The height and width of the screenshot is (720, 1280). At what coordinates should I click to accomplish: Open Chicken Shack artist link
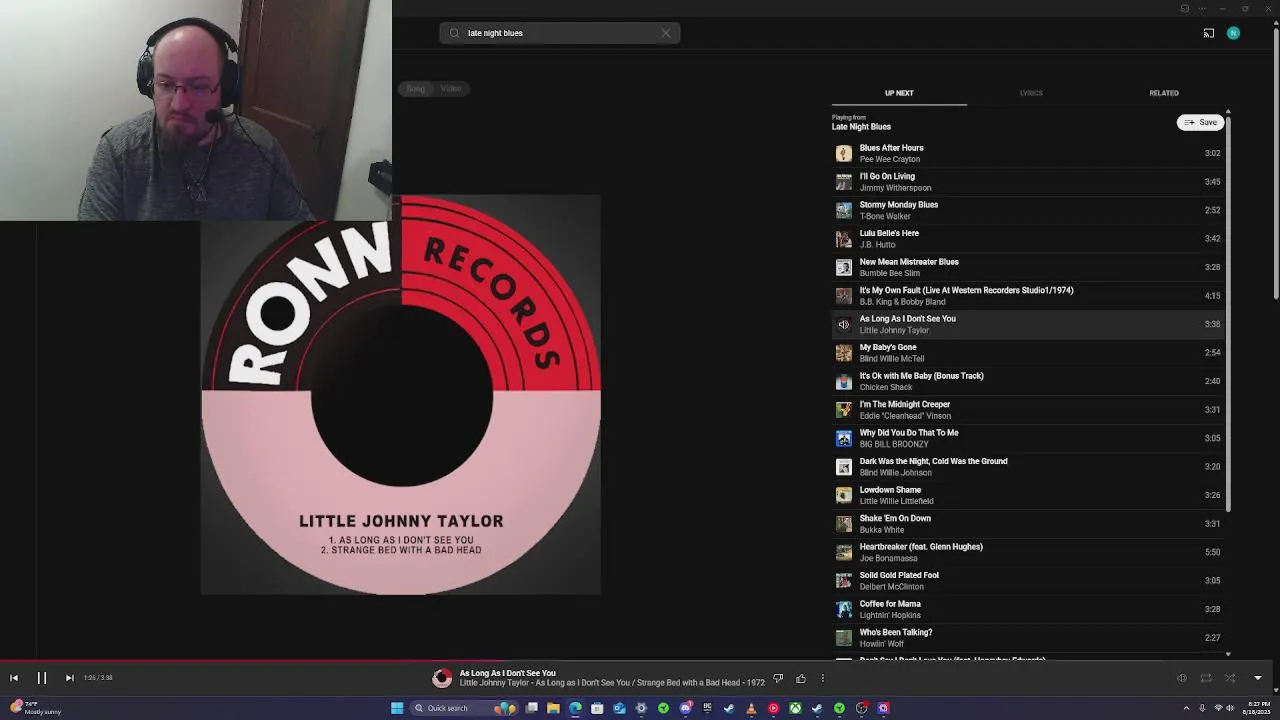pos(886,387)
